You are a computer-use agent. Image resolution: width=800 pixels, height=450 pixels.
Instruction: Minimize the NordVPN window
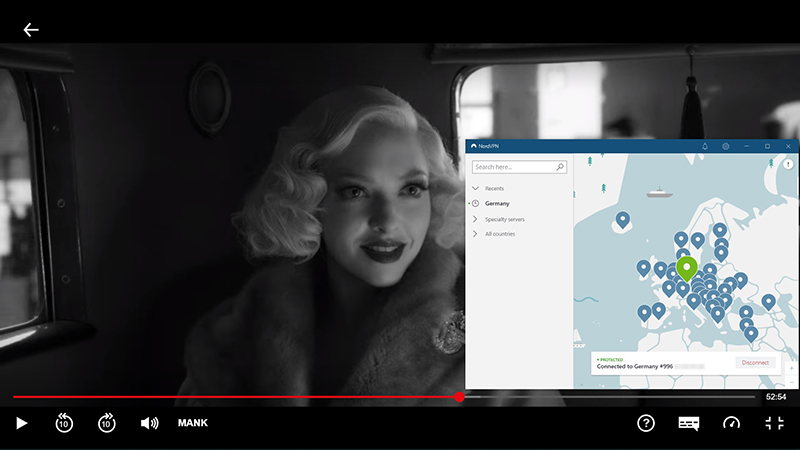(x=746, y=146)
